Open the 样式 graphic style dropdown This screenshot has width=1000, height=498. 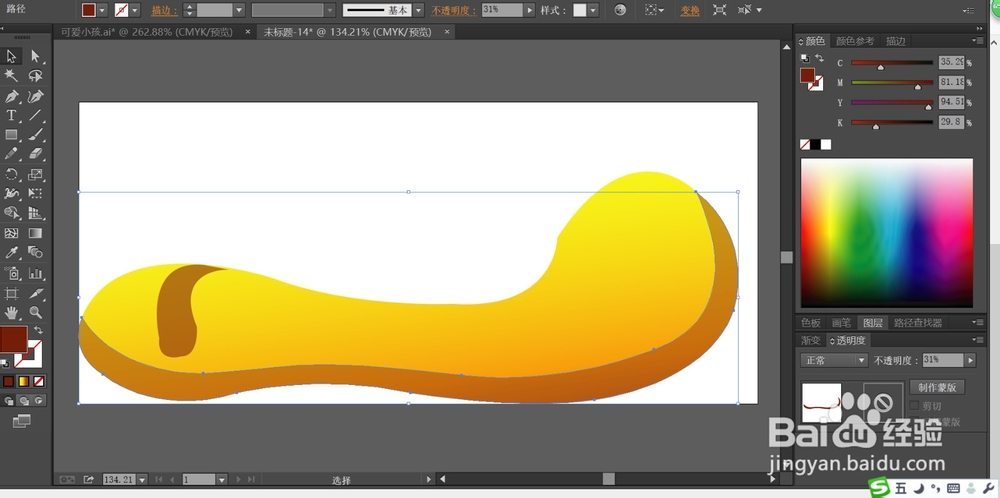[593, 10]
